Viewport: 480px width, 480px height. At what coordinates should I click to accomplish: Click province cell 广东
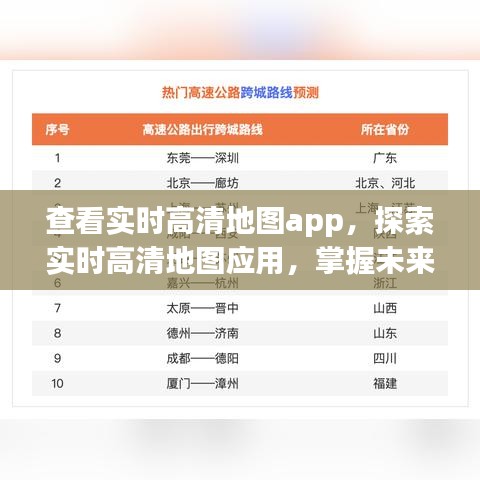click(x=385, y=158)
